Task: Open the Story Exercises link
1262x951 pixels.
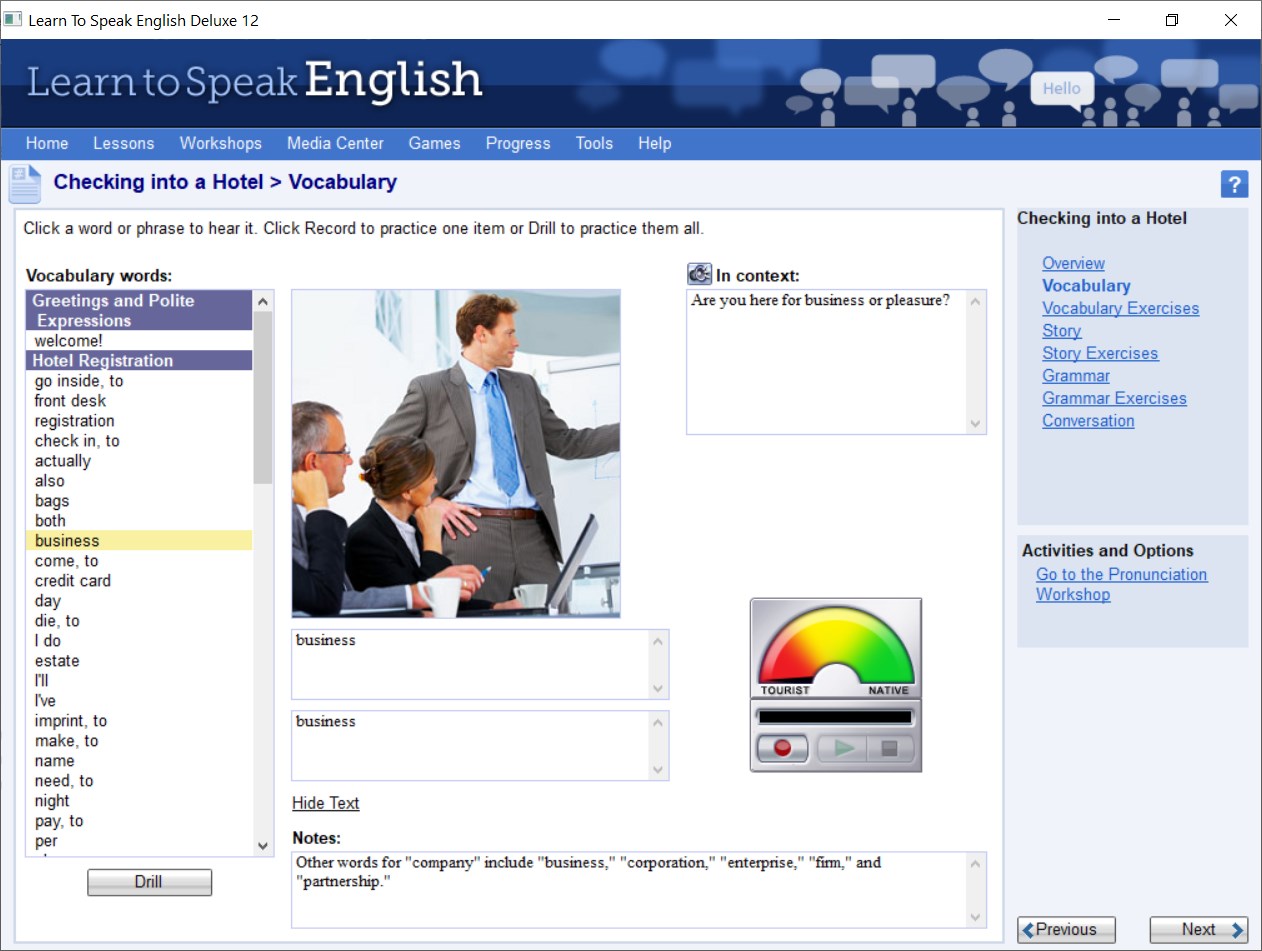Action: [1100, 353]
